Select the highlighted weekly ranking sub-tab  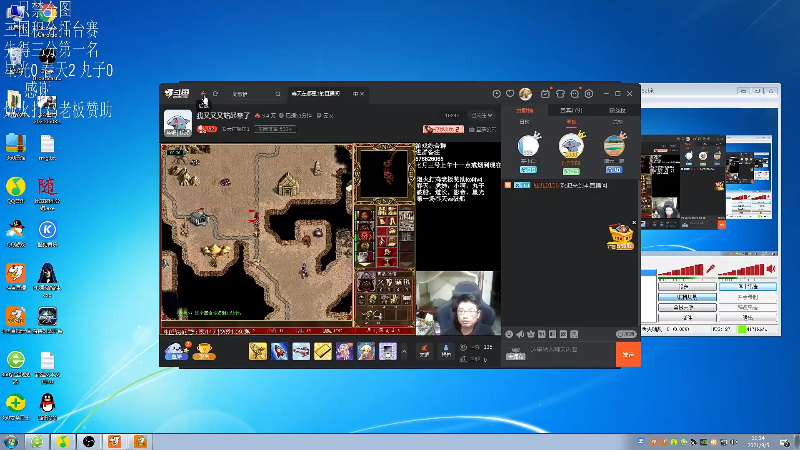coord(571,122)
